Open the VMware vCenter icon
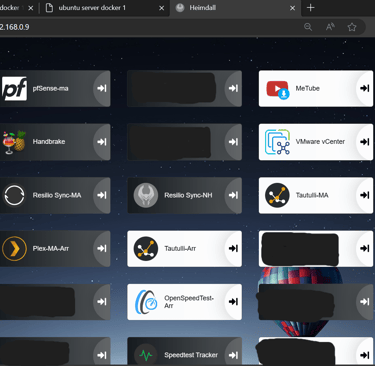This screenshot has height=366, width=375. tap(277, 142)
